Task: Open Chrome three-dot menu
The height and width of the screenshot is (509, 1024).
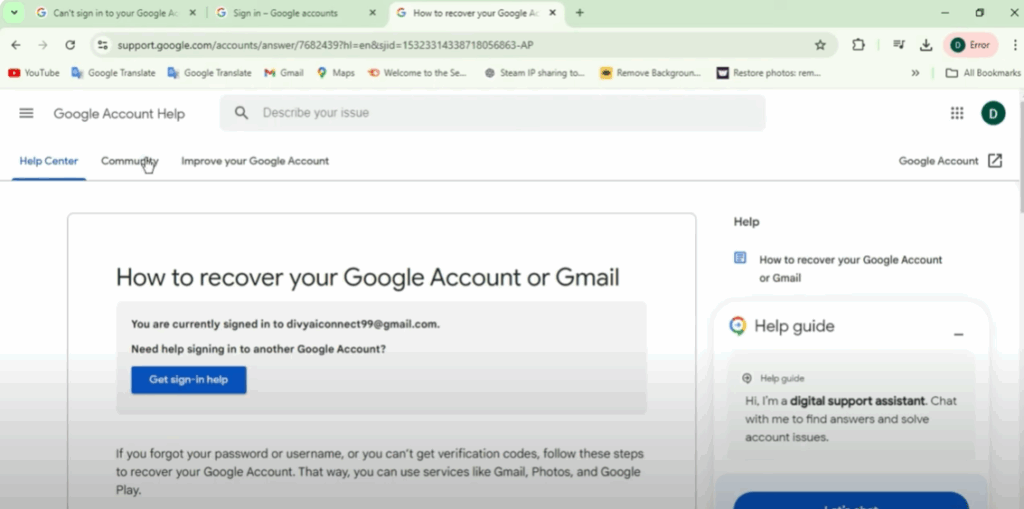Action: click(1015, 45)
